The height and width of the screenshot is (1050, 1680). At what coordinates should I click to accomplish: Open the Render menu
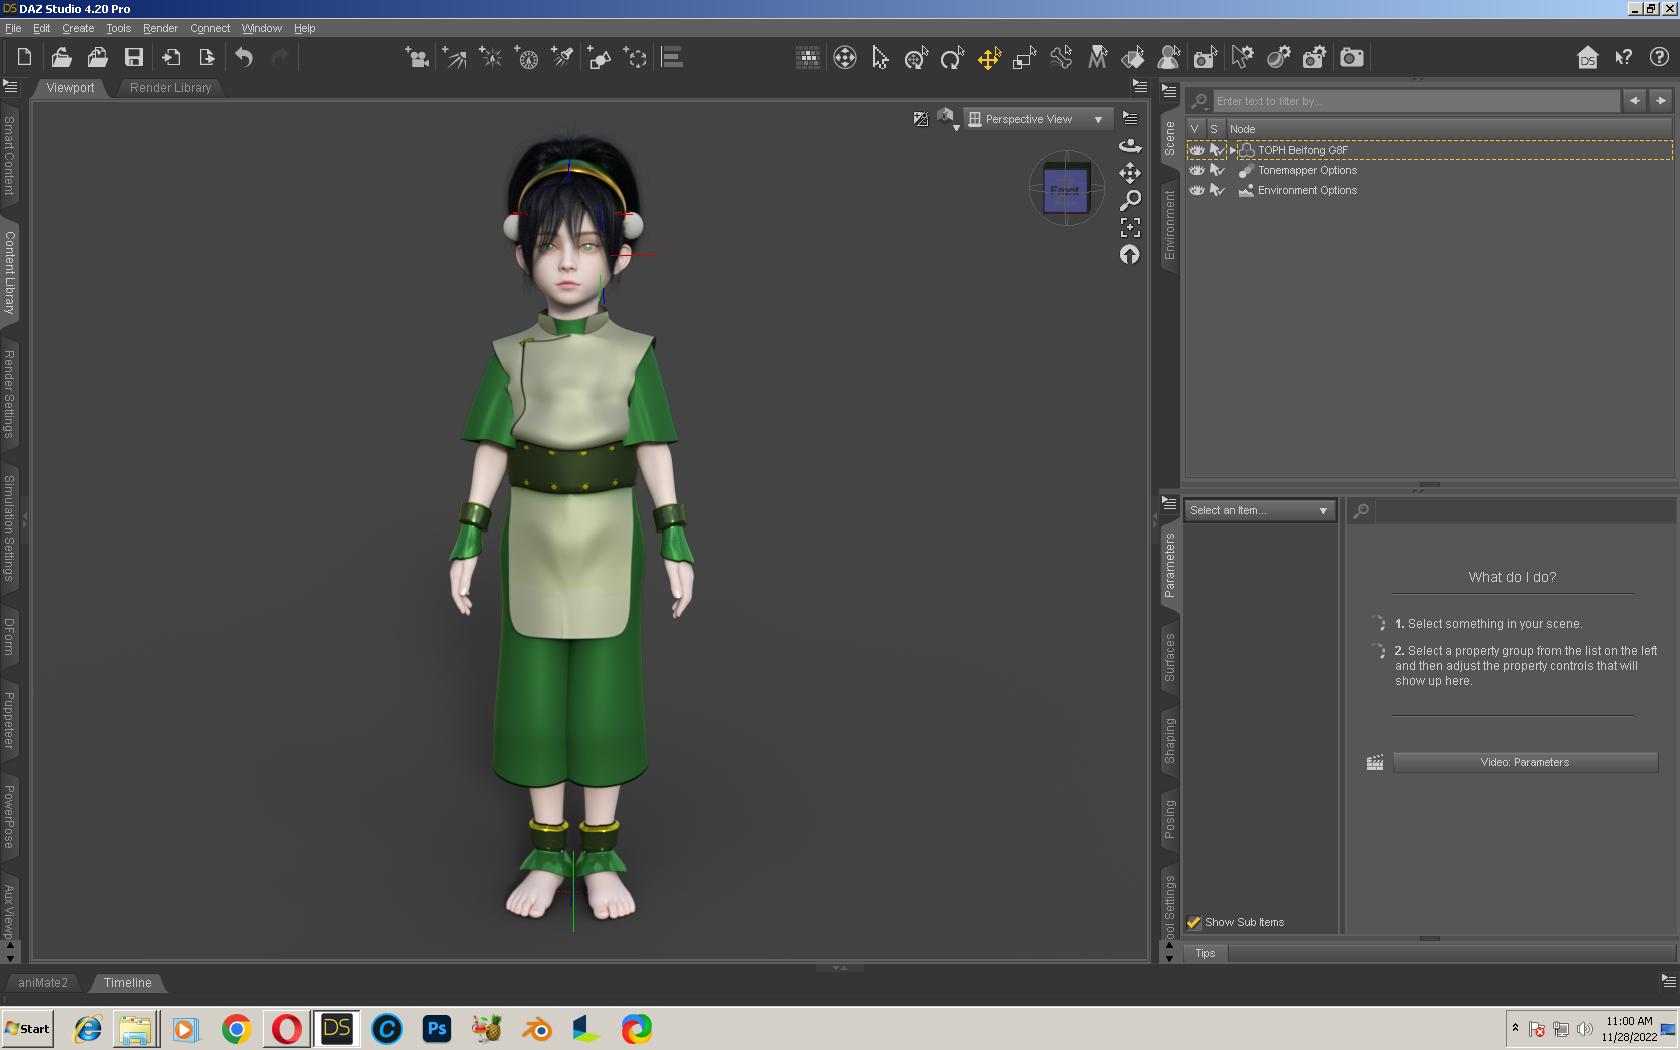tap(160, 28)
